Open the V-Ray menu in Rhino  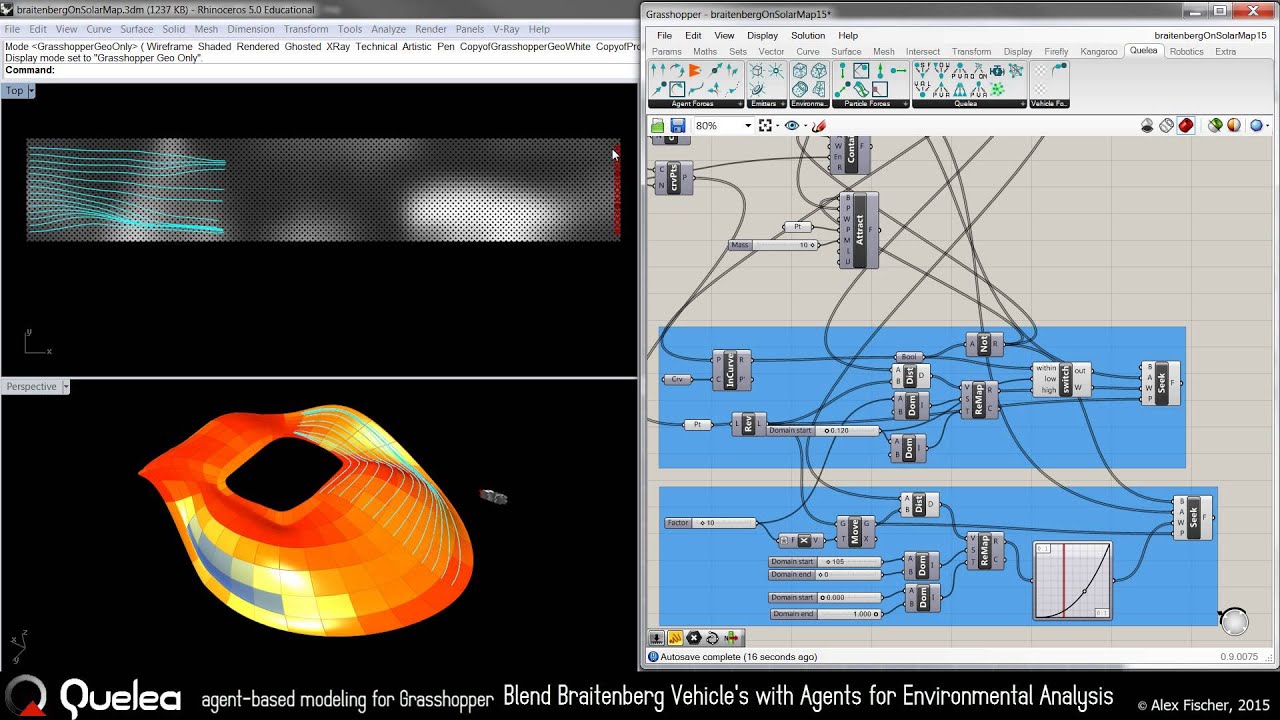pos(507,29)
